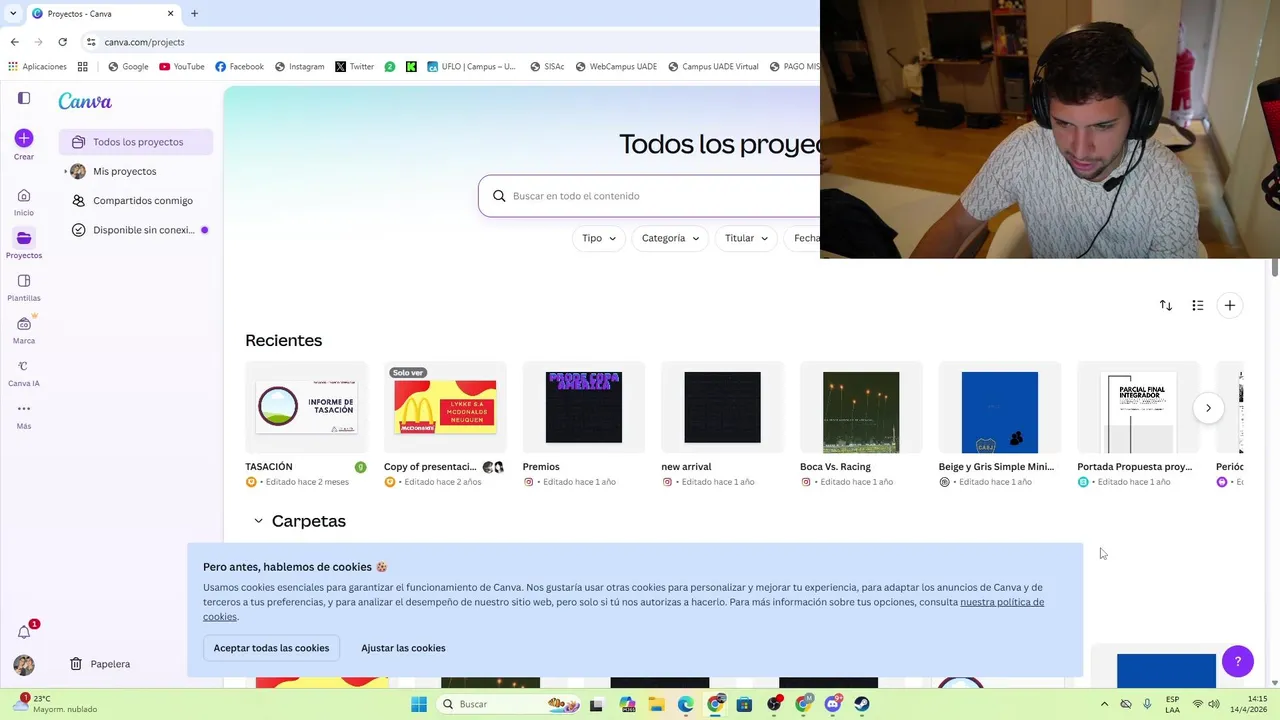Collapse the Carpetas section chevron
This screenshot has height=720, width=1280.
coord(258,521)
